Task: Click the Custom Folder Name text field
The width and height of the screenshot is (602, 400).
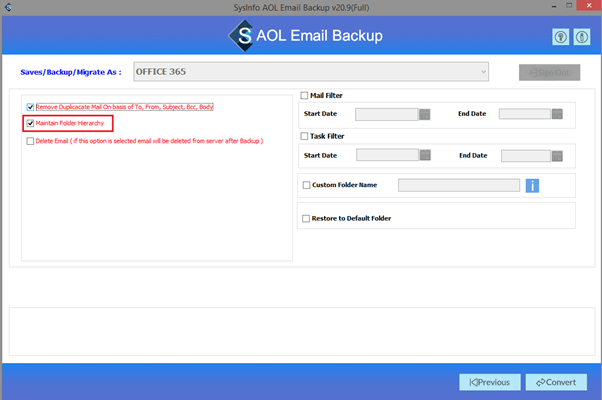Action: pos(458,185)
